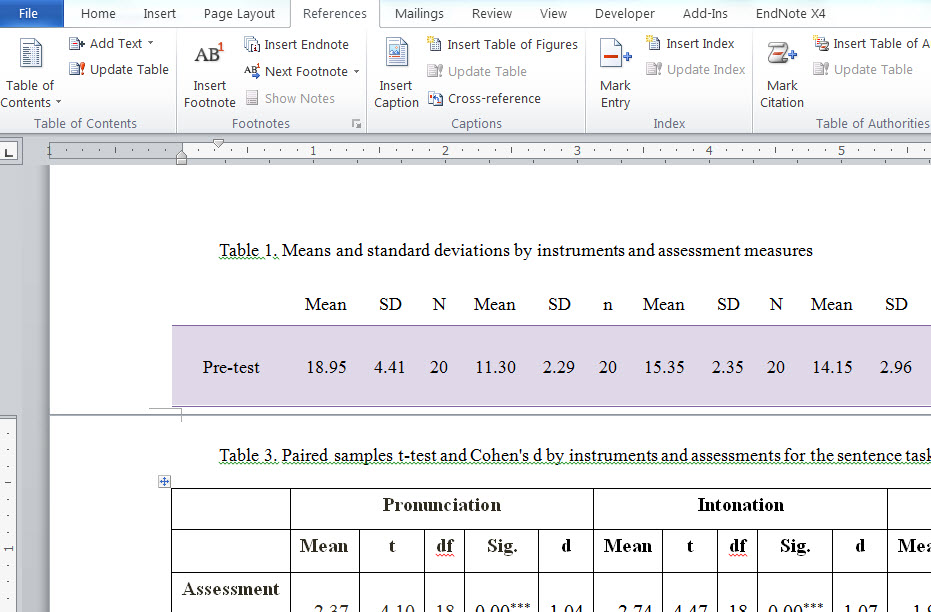Open the Next Footnote dropdown menu
This screenshot has width=931, height=612.
(355, 71)
